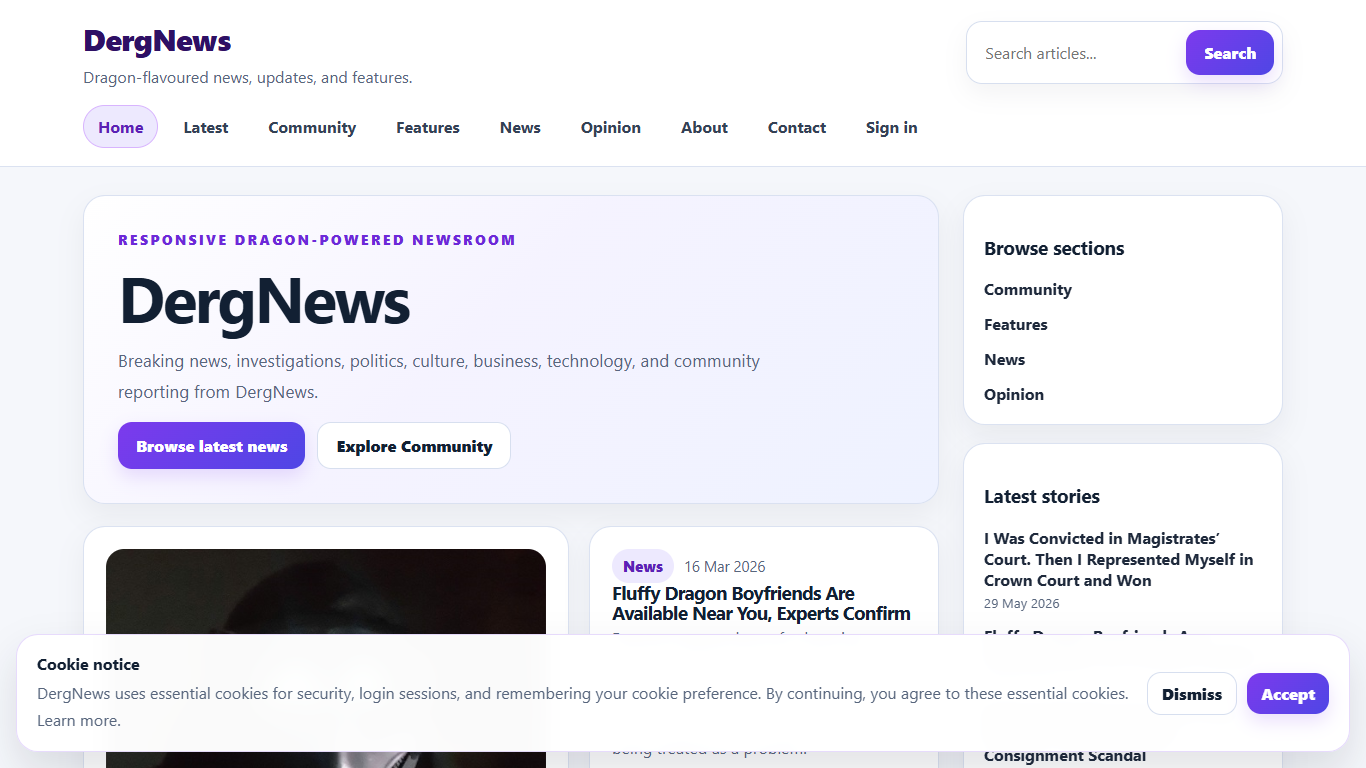This screenshot has height=768, width=1366.
Task: Click the '16 Mar 2026' date text
Action: pos(724,566)
